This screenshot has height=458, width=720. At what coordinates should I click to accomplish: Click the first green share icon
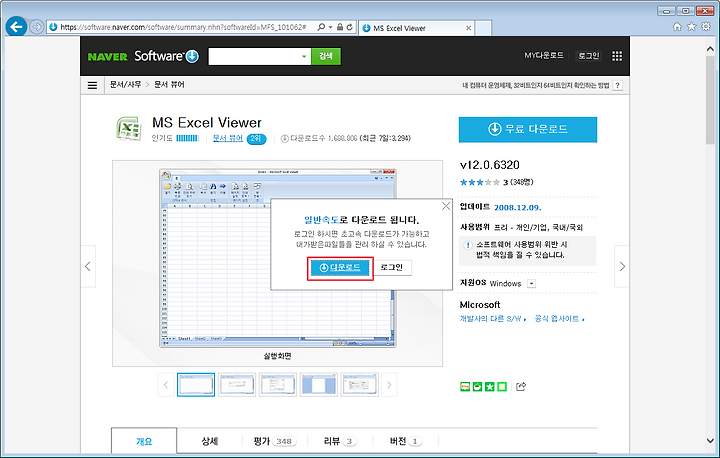coord(465,387)
